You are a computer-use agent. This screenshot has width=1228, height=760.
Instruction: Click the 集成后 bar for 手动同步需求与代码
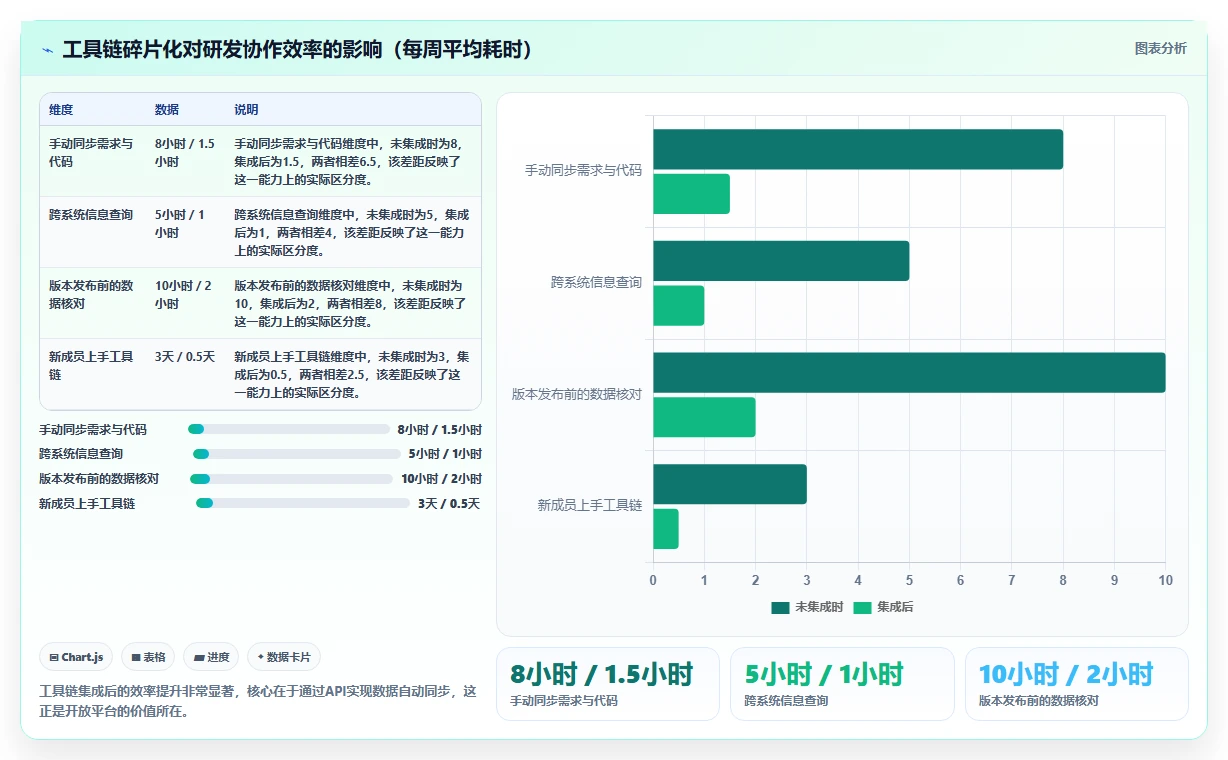tap(692, 194)
